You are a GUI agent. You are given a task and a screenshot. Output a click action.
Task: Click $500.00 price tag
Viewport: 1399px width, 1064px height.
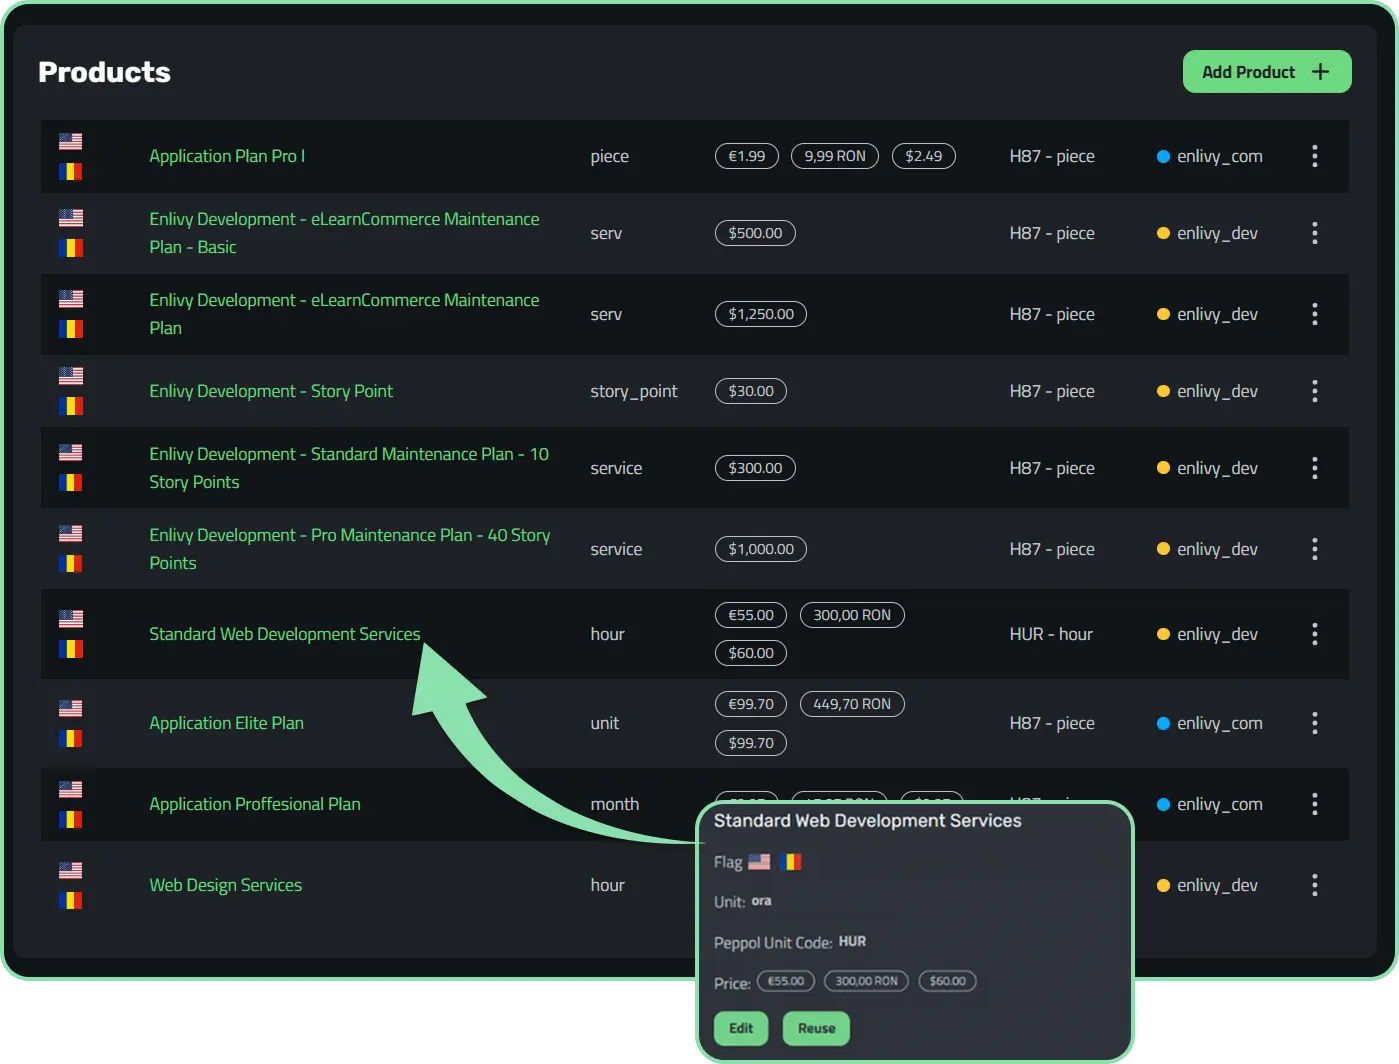click(x=755, y=233)
